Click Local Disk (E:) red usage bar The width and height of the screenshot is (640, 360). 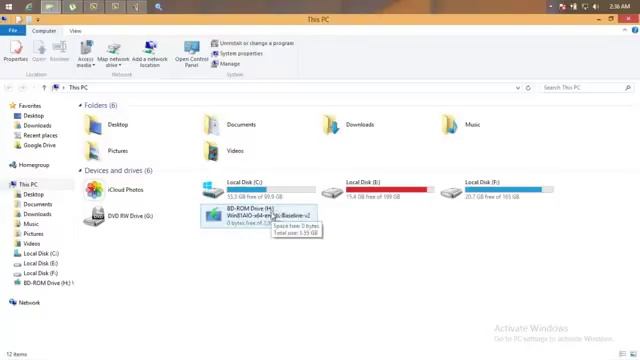pyautogui.click(x=390, y=189)
